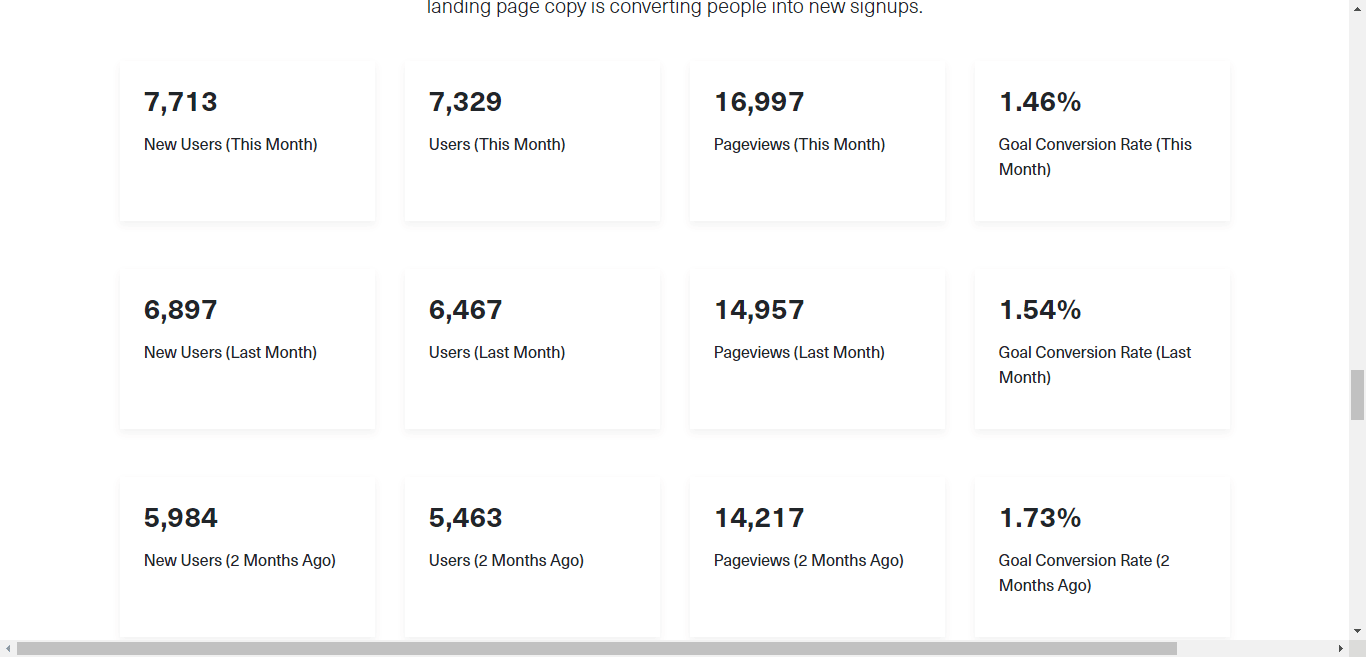Click the horizontal scrollbar left arrow
The image size is (1366, 657).
[7, 648]
